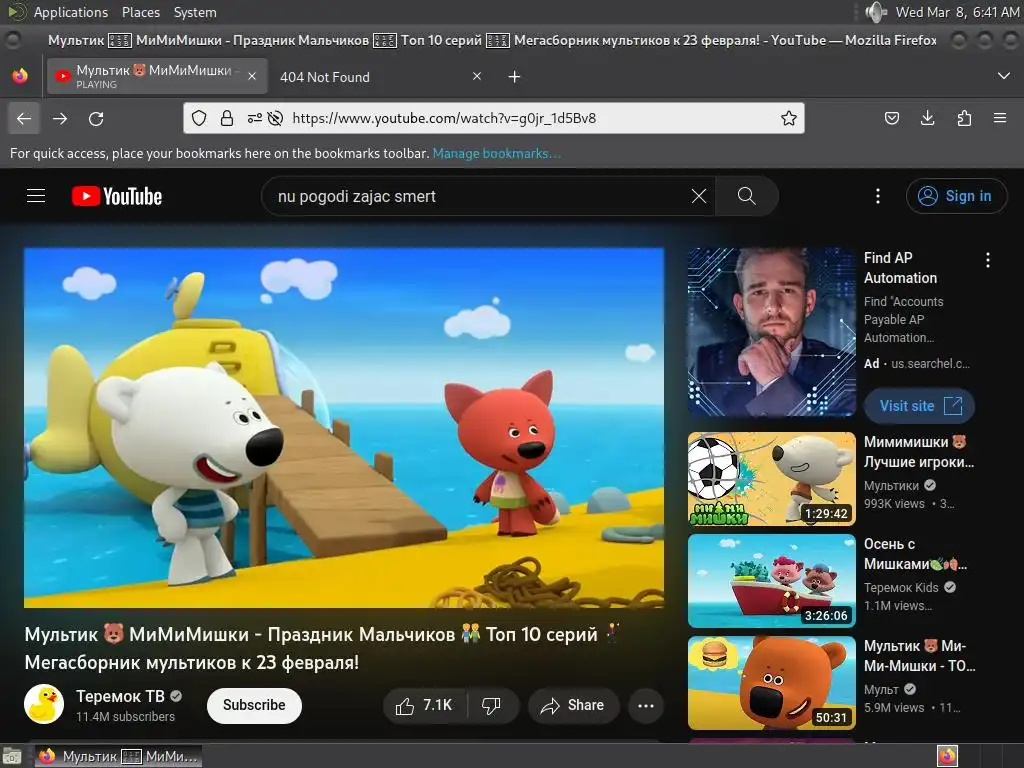Click the volume speaker icon in panel
This screenshot has height=768, width=1024.
point(876,12)
